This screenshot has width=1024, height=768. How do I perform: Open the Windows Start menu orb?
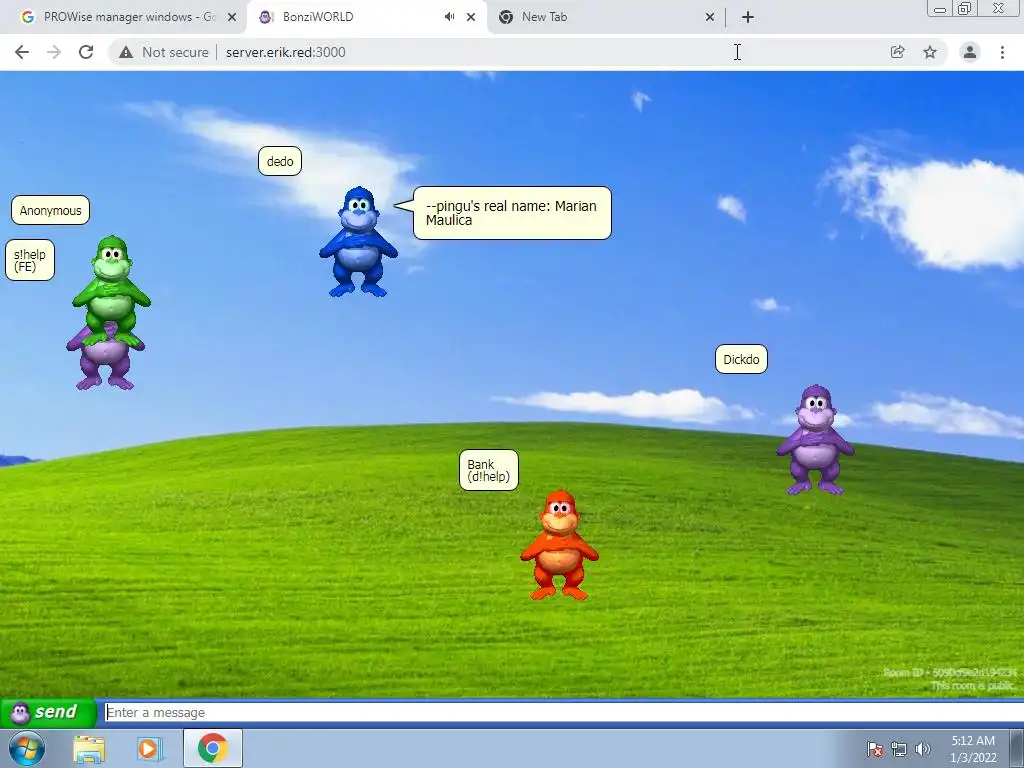coord(27,748)
